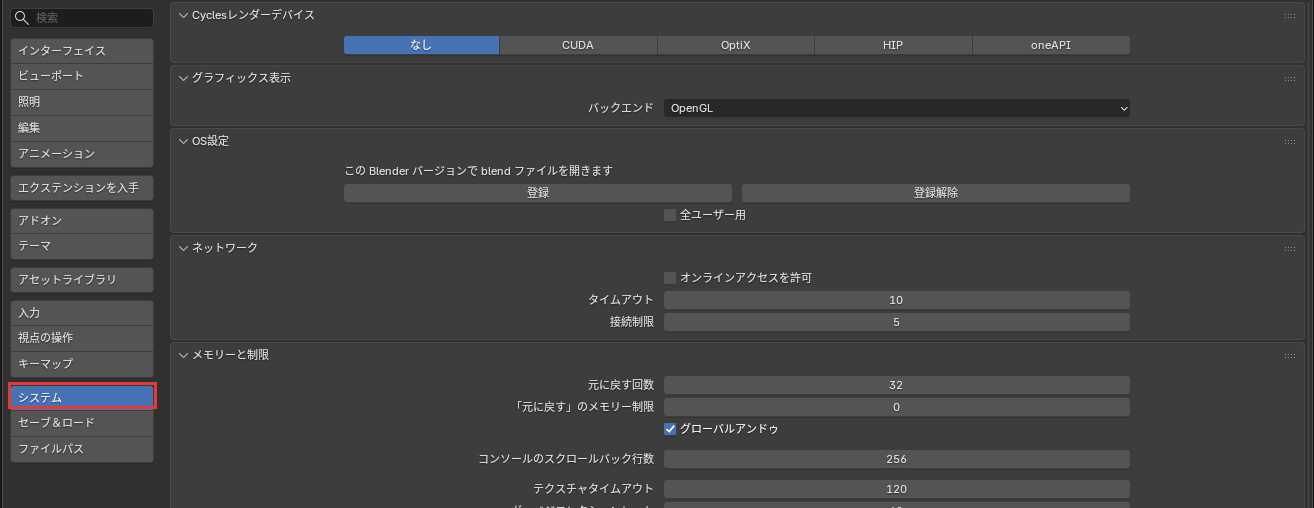This screenshot has height=508, width=1314.
Task: Collapse the Cyclesレンダーデバイス panel
Action: (183, 15)
